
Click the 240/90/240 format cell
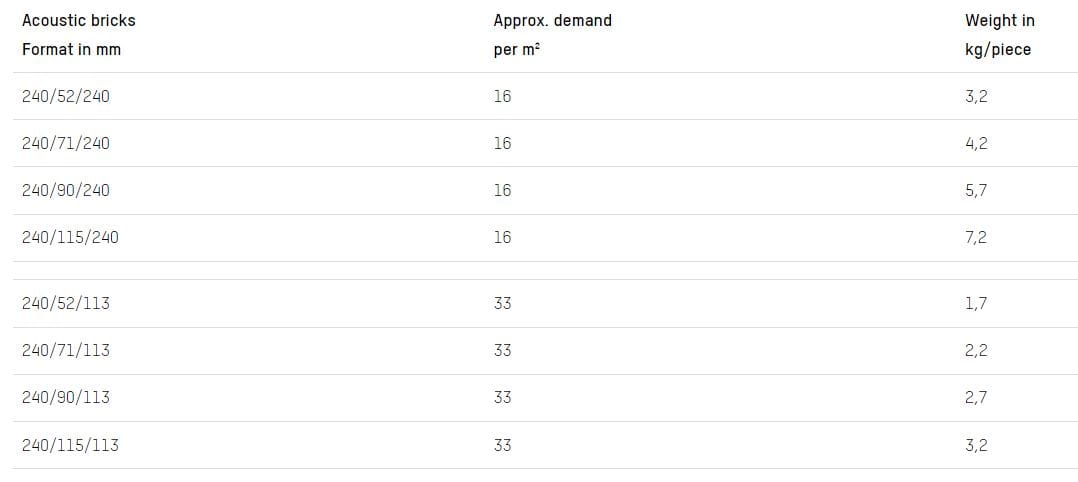[65, 190]
